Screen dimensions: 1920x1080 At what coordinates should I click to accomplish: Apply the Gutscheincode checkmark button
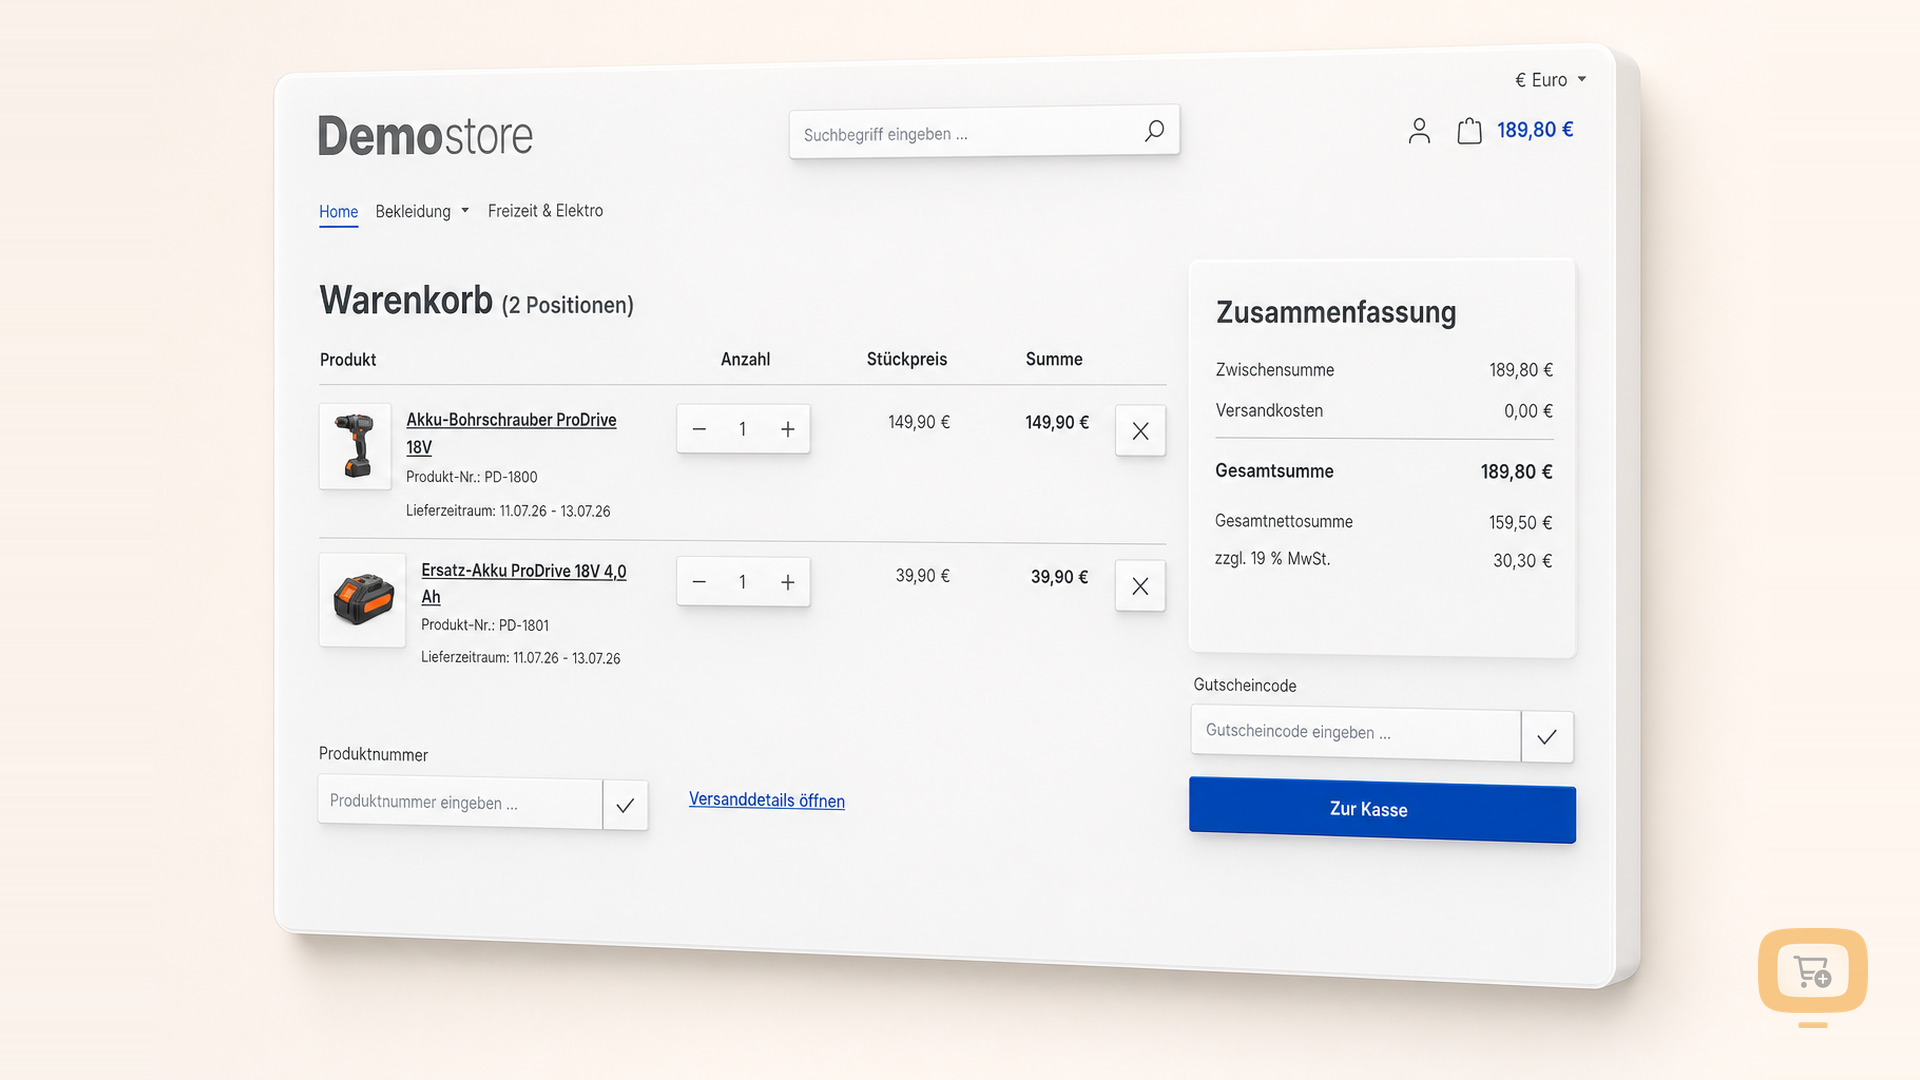1547,737
